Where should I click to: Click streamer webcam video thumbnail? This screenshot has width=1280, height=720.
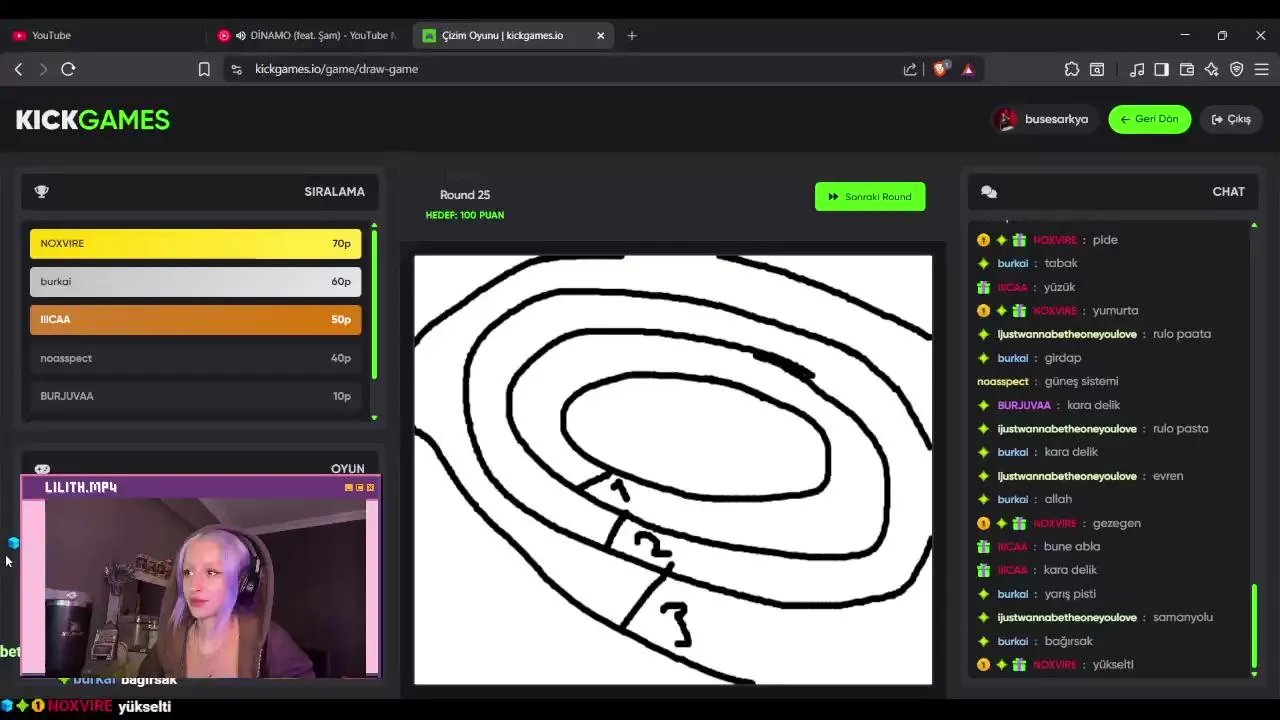point(205,588)
